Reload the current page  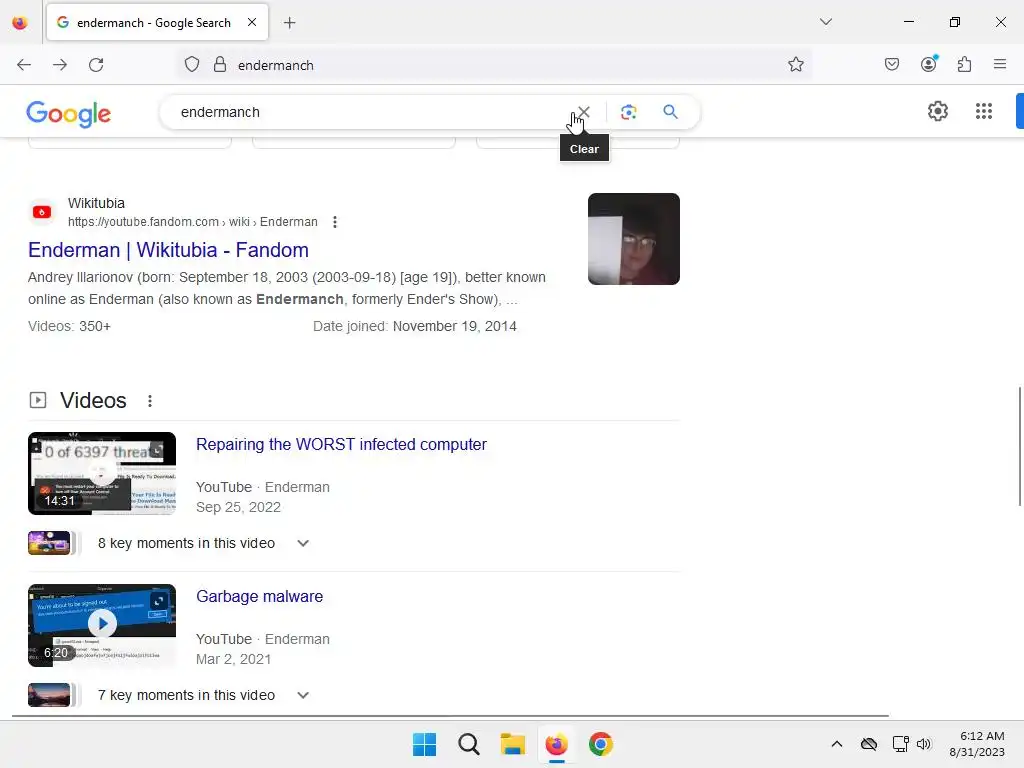click(x=96, y=65)
